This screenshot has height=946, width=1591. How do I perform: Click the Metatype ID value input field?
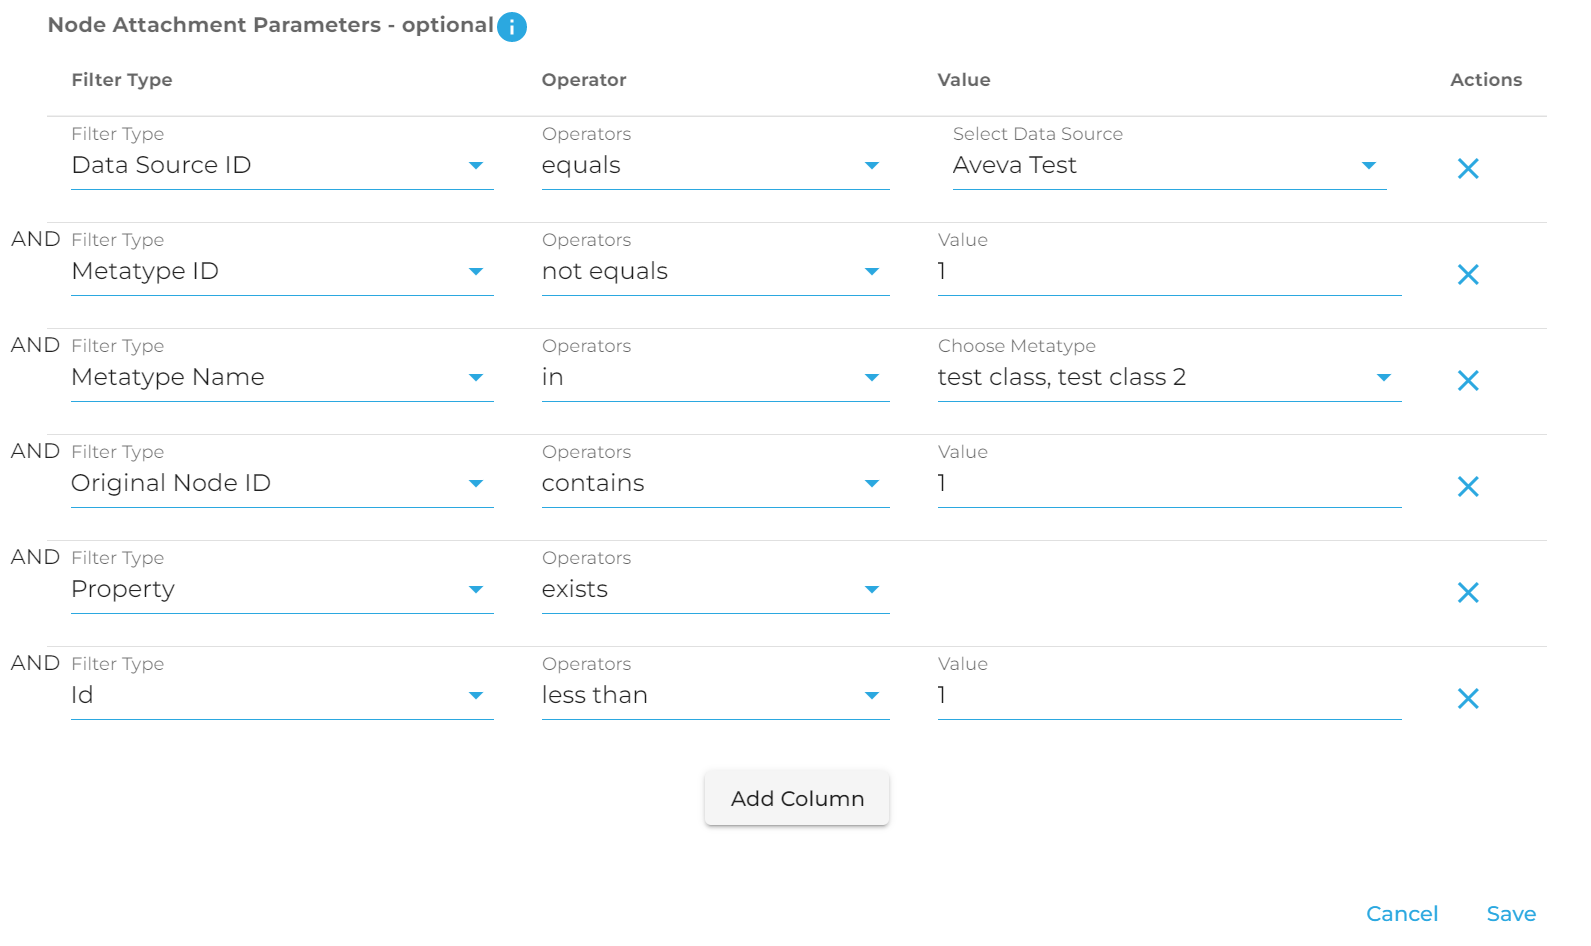[x=1169, y=272]
